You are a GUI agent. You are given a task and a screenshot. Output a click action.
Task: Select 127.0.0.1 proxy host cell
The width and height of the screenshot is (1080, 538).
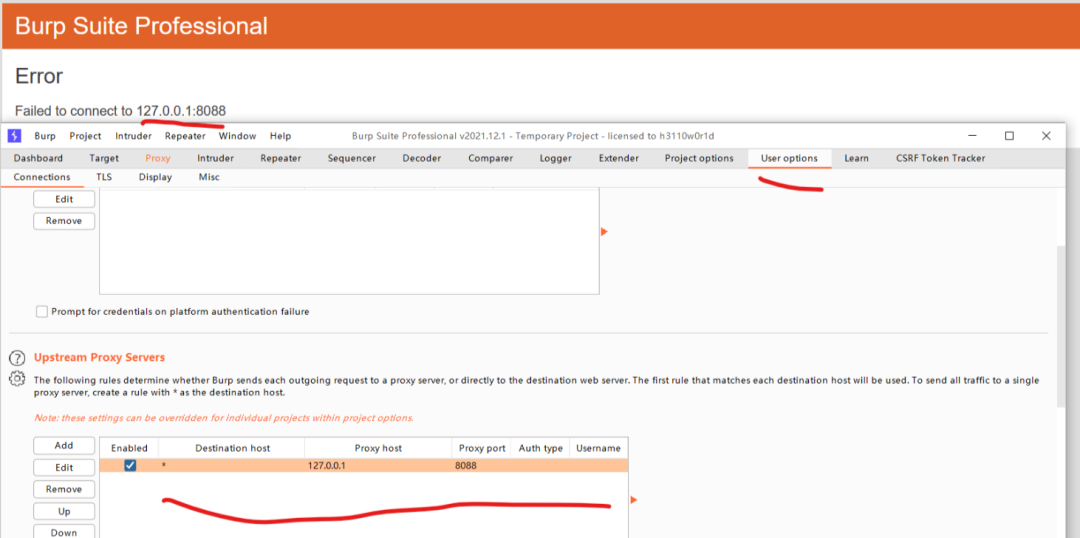tap(378, 466)
